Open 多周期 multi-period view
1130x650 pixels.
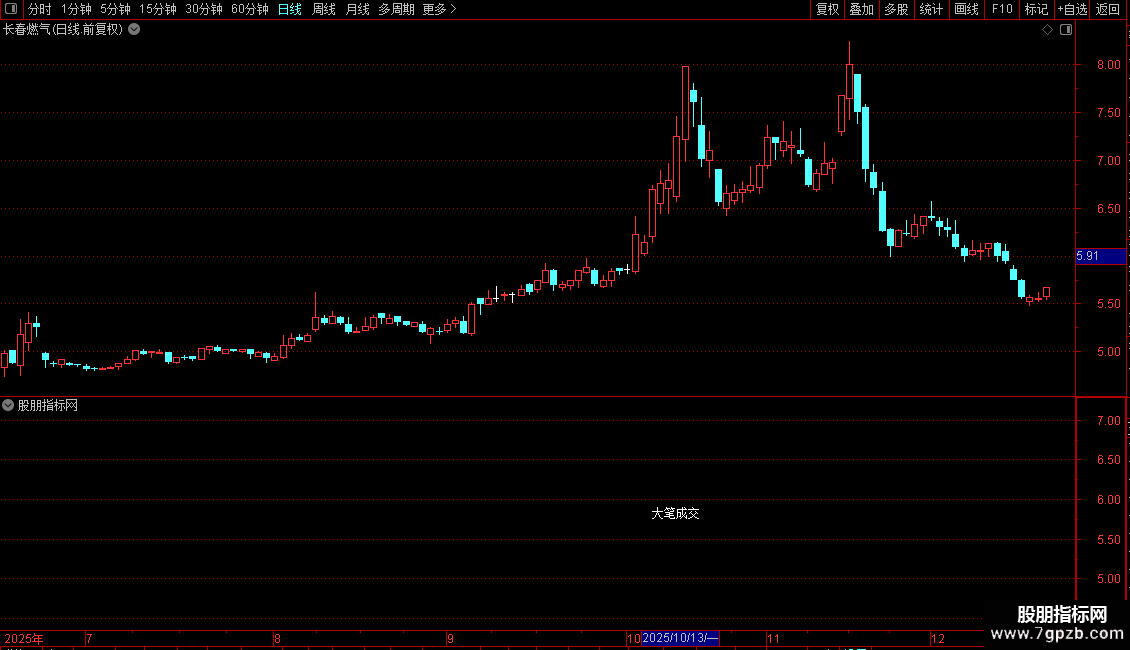coord(396,9)
